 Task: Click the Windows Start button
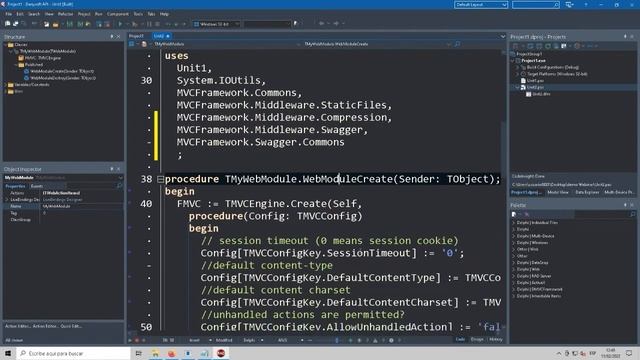[x=8, y=353]
